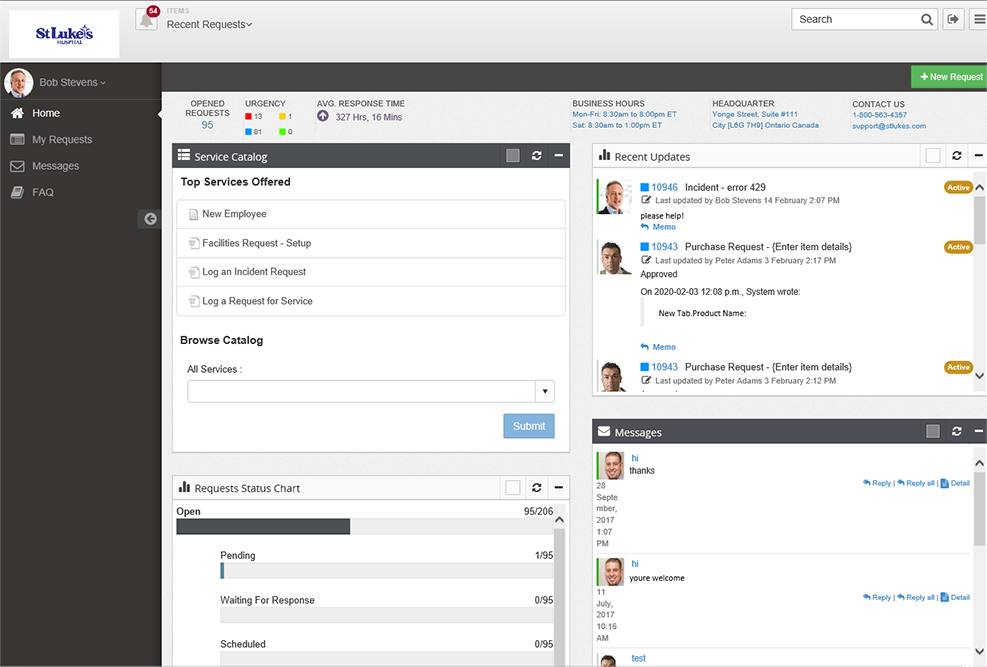Toggle the Recent Updates header checkbox
The width and height of the screenshot is (987, 667).
pos(933,155)
